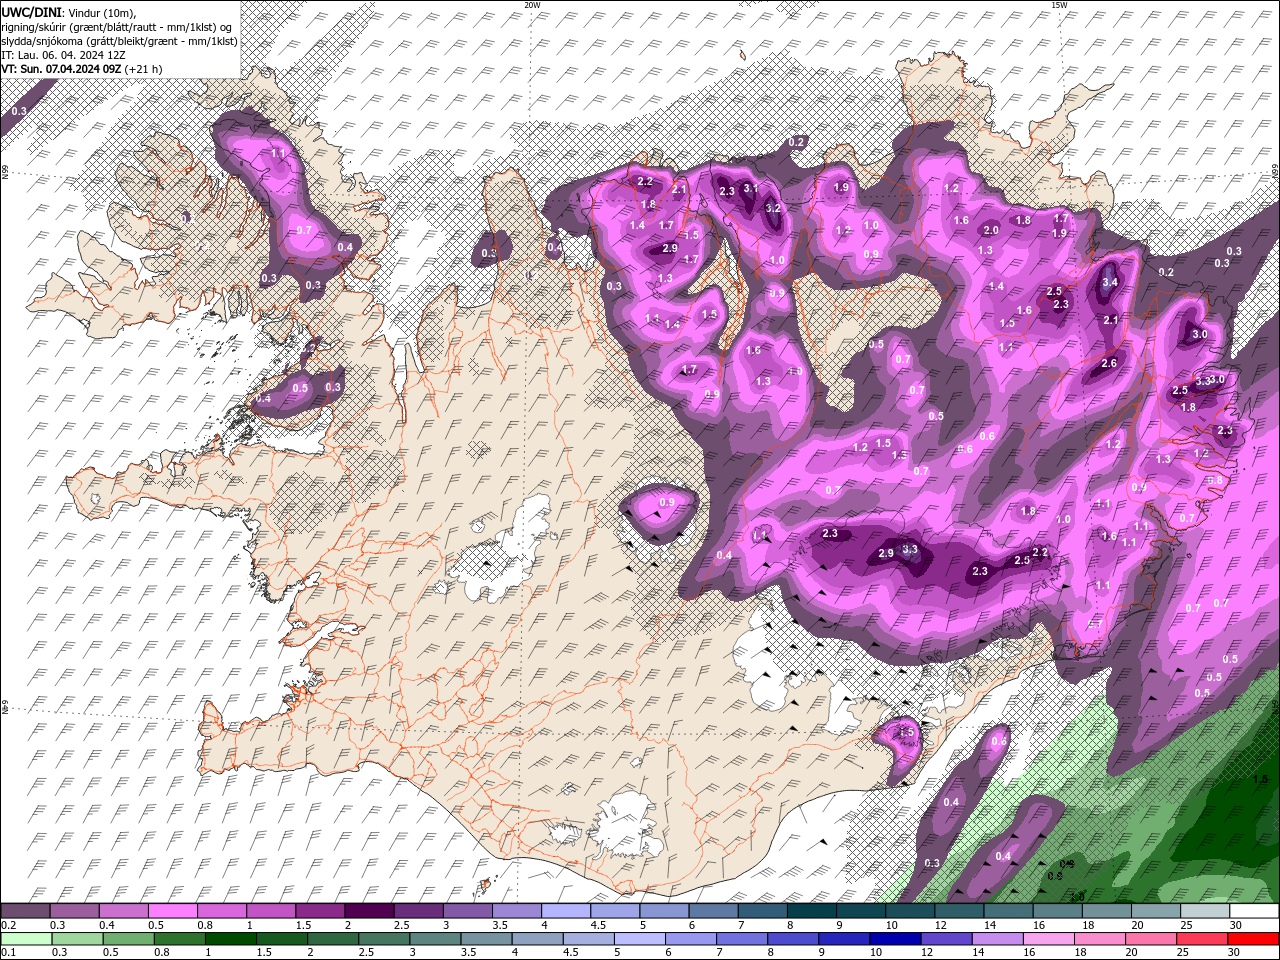Viewport: 1280px width, 960px height.
Task: Select the 0.5 bright pink snow scale swatch
Action: click(172, 911)
